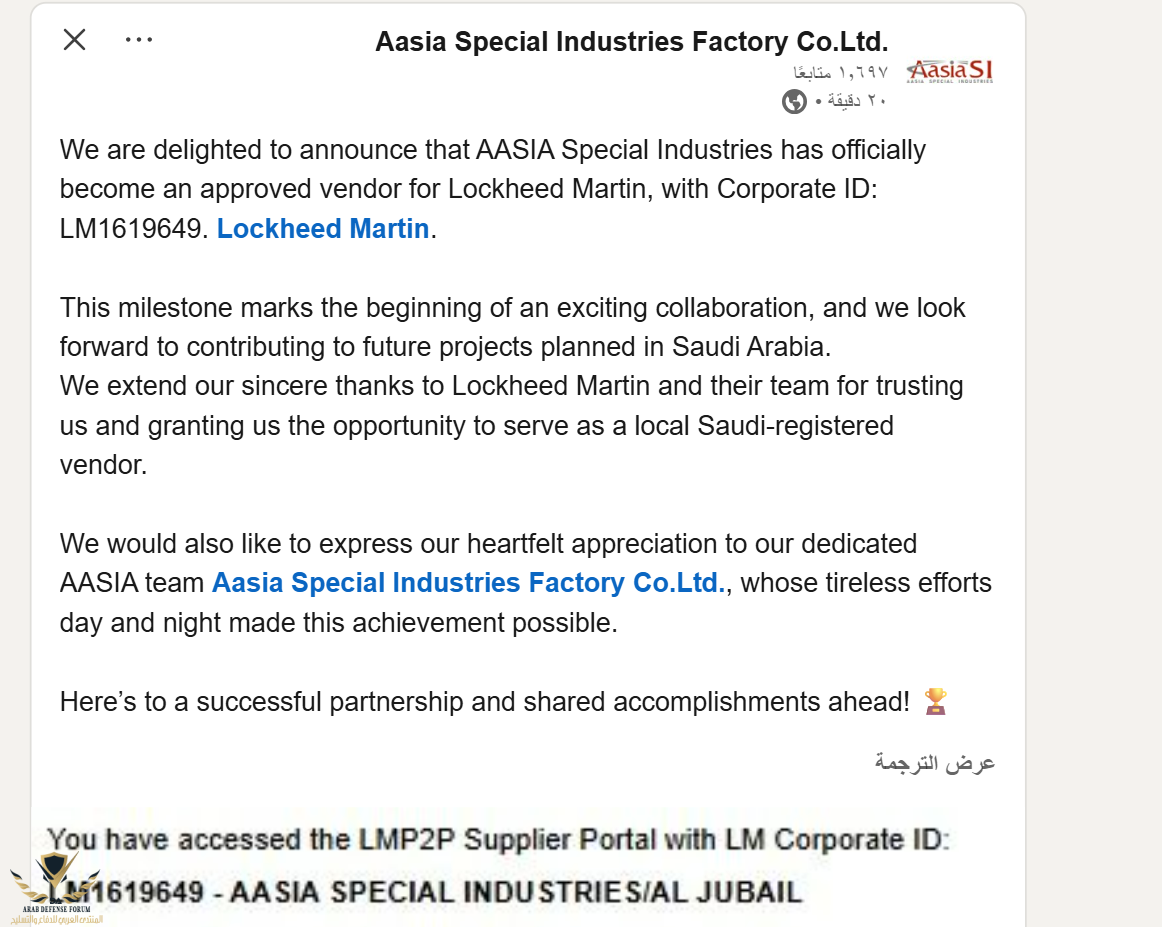Open the blue Aasia Special Industries mention link
This screenshot has width=1162, height=927.
click(x=468, y=582)
